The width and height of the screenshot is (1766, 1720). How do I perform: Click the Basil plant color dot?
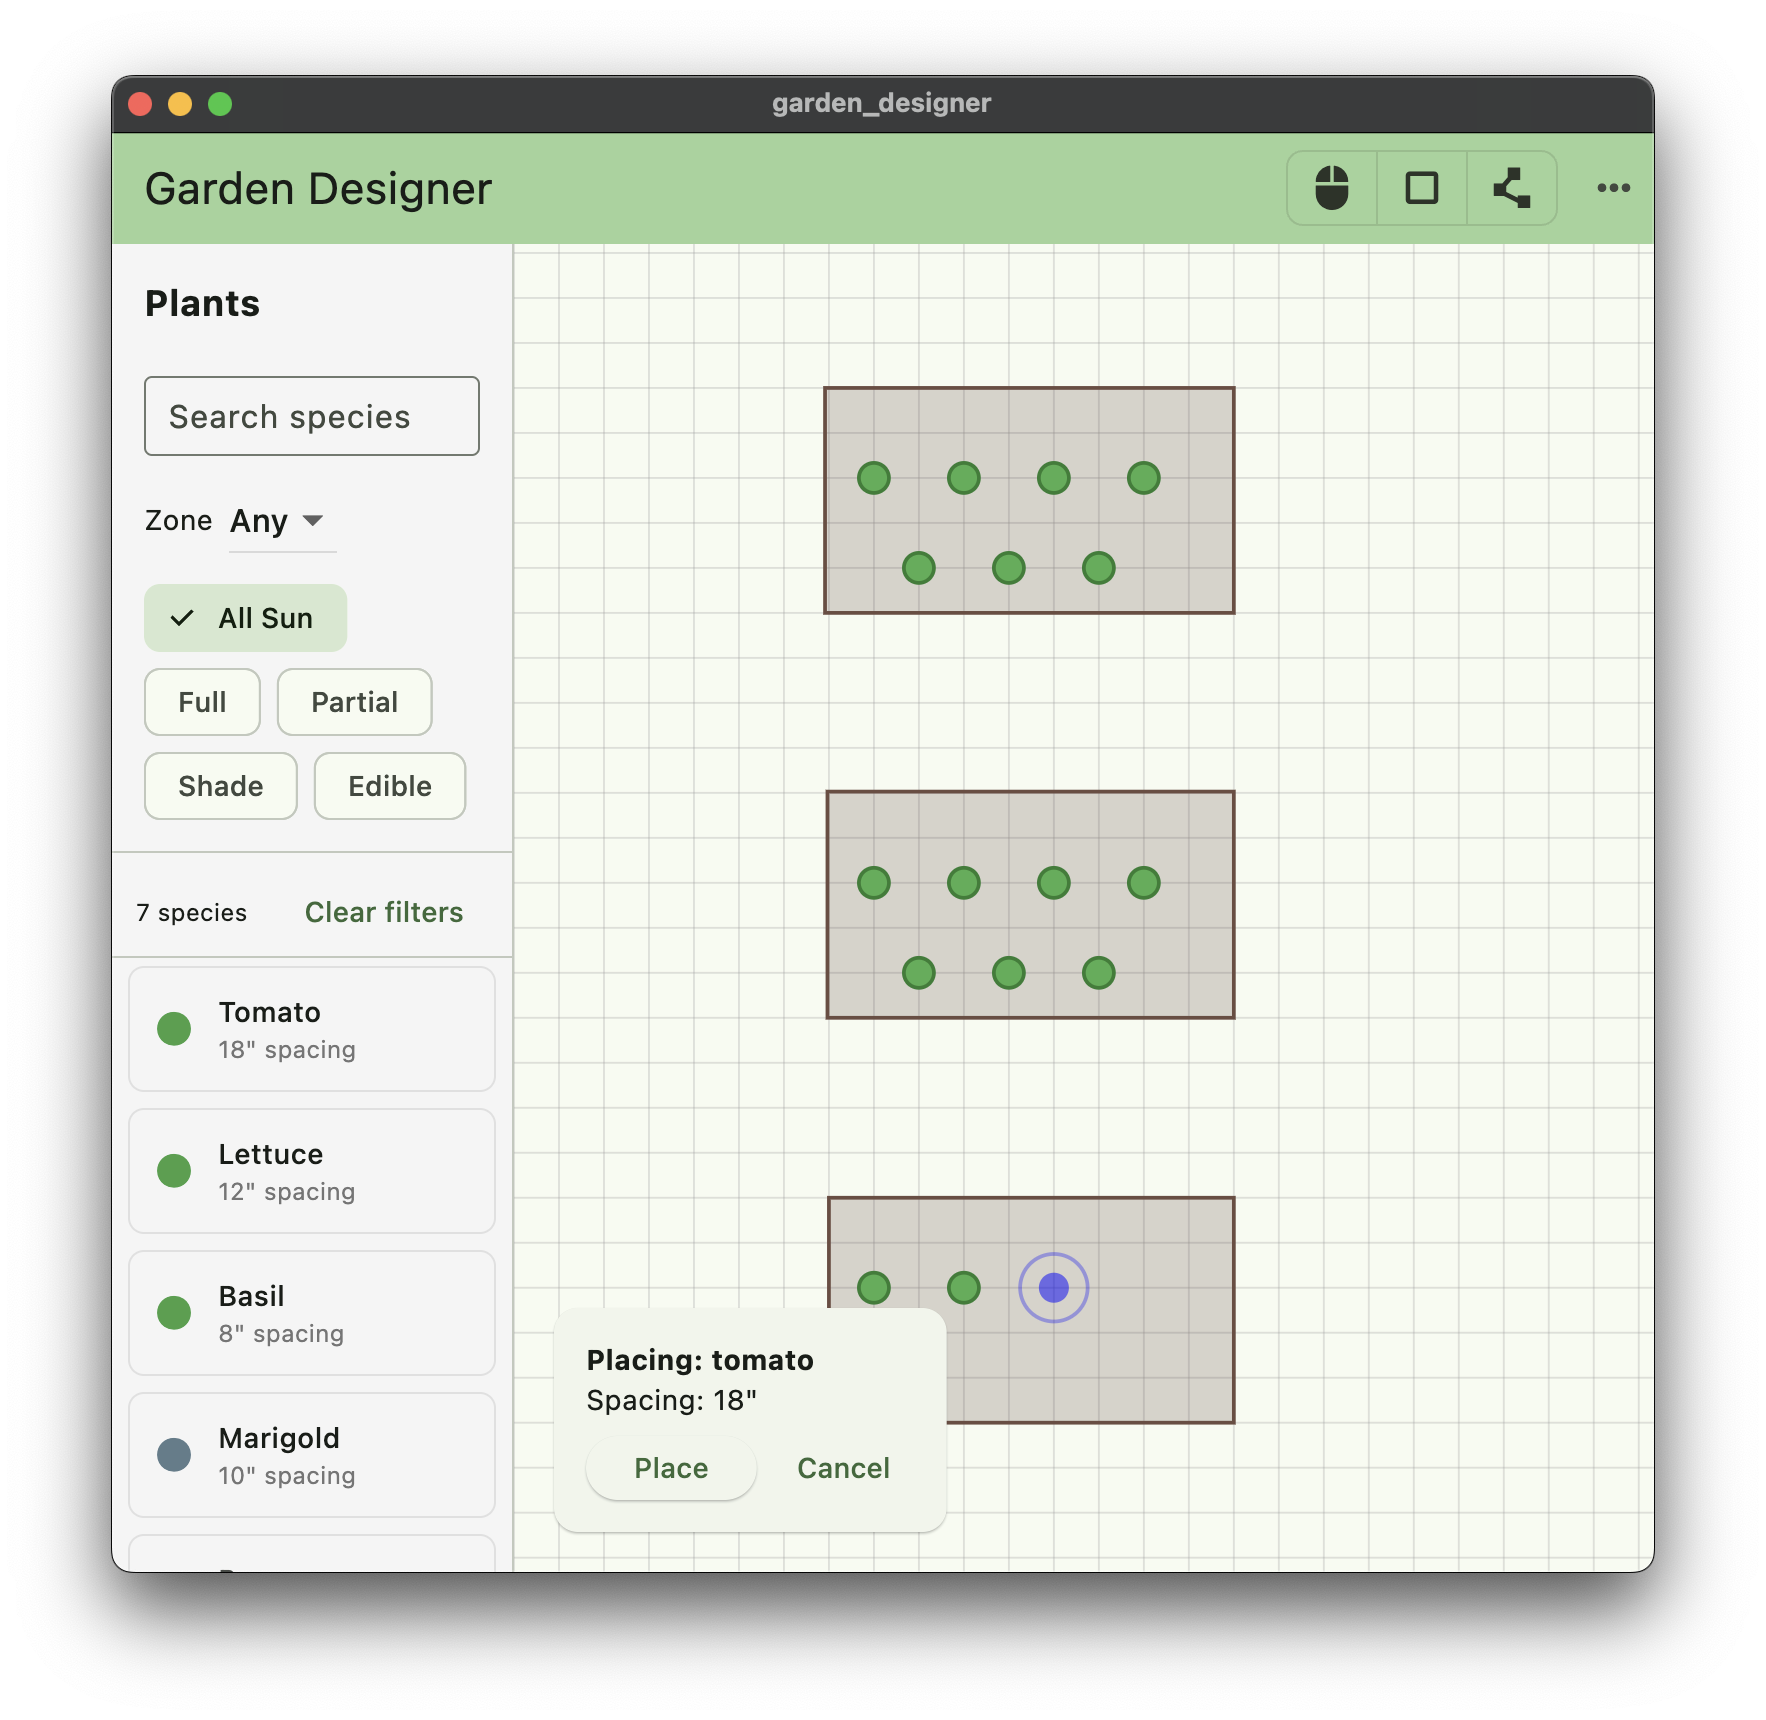(x=174, y=1312)
